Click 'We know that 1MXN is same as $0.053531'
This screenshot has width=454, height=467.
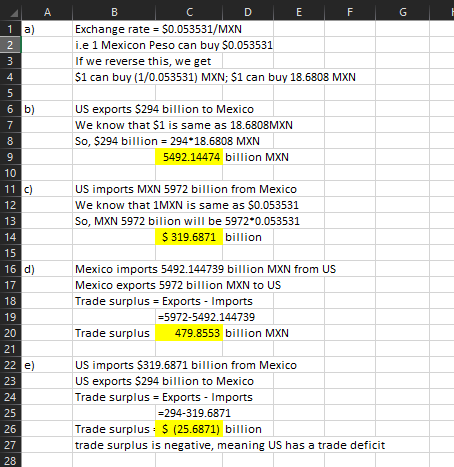[x=187, y=205]
